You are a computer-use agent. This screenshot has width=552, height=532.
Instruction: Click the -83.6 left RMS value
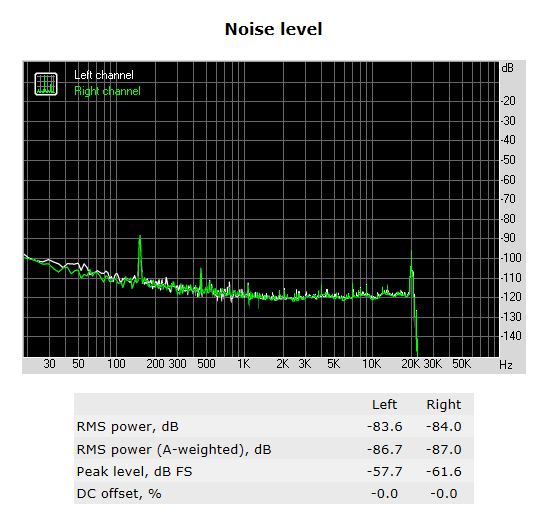point(384,427)
